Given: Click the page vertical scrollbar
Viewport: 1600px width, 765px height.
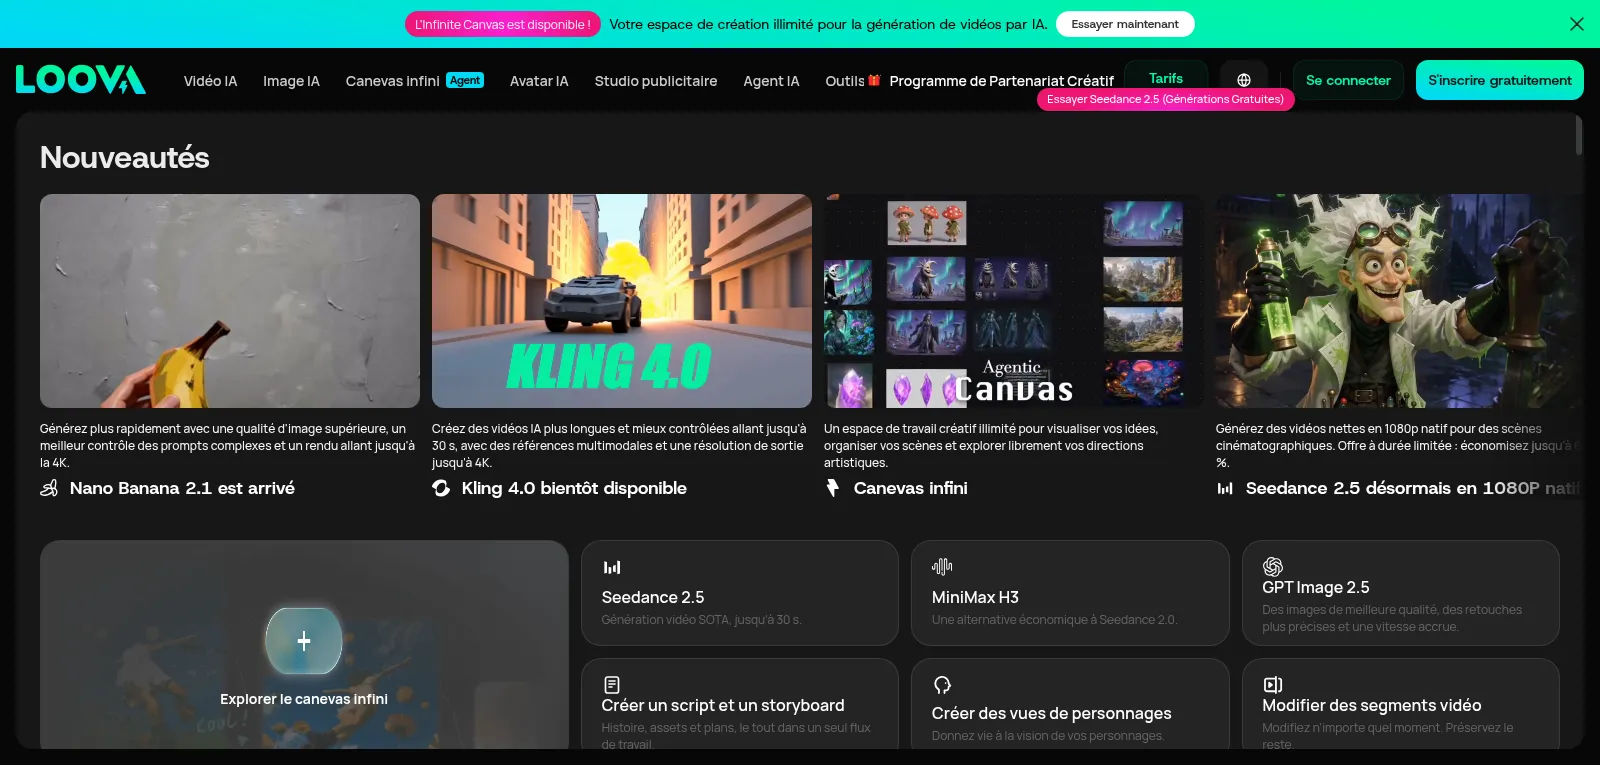Looking at the screenshot, I should [x=1579, y=135].
